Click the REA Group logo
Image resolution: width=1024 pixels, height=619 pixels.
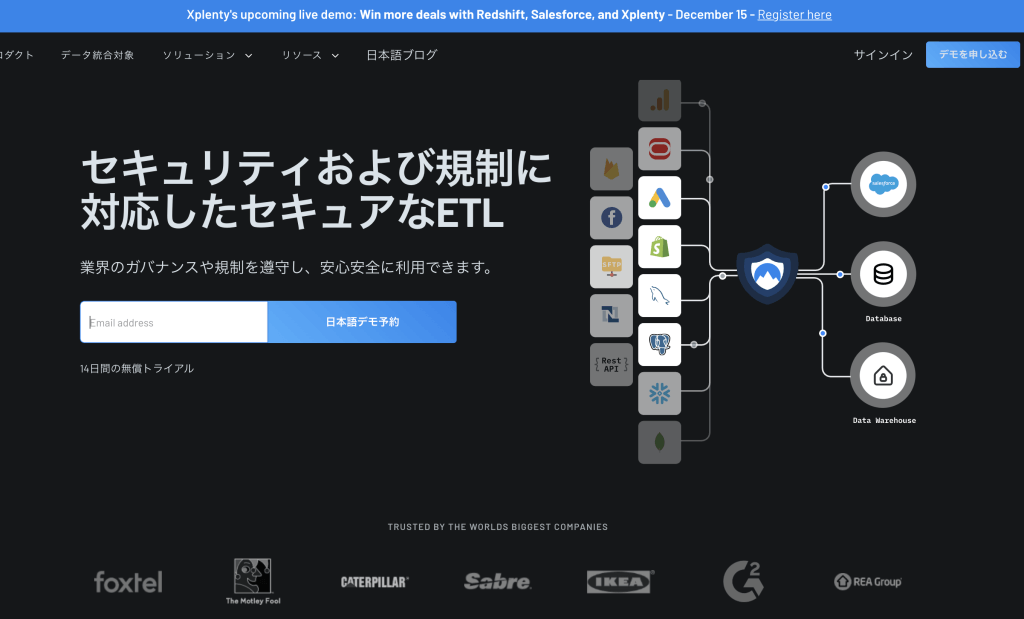pos(868,581)
